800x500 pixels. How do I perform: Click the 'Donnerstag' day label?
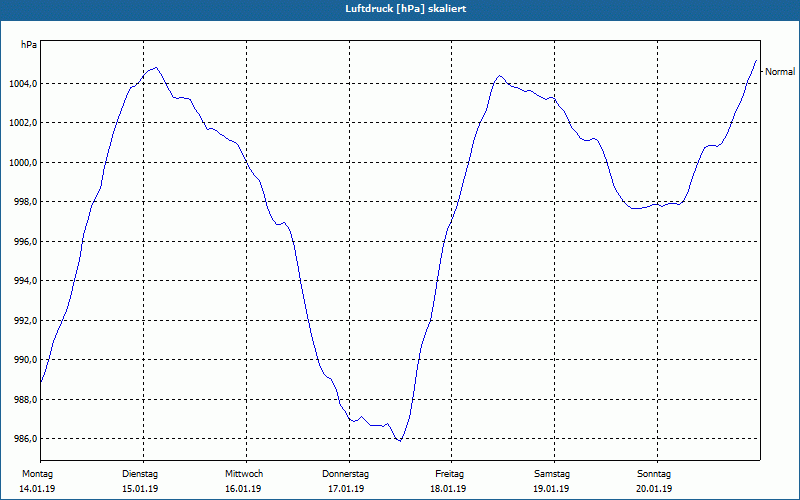[345, 474]
